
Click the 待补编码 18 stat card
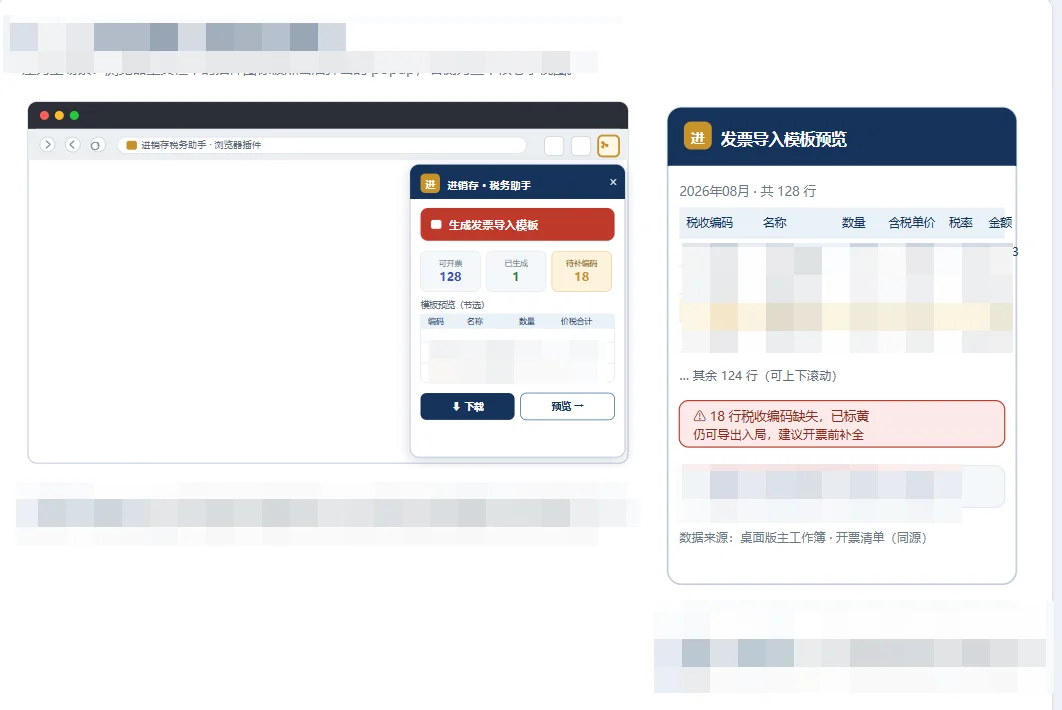click(x=582, y=271)
